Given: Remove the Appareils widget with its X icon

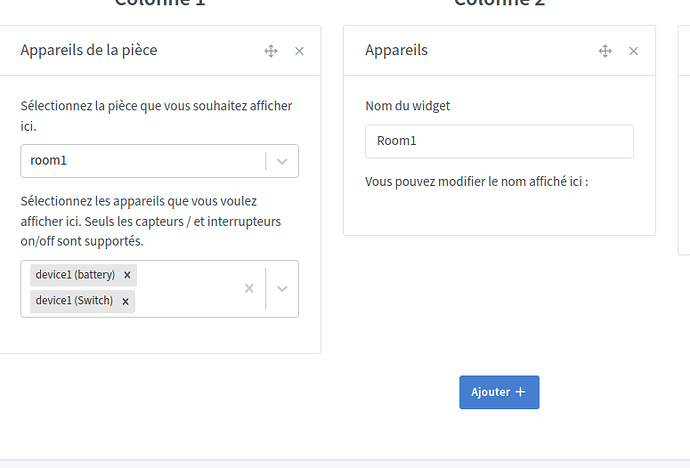Looking at the screenshot, I should click(633, 51).
